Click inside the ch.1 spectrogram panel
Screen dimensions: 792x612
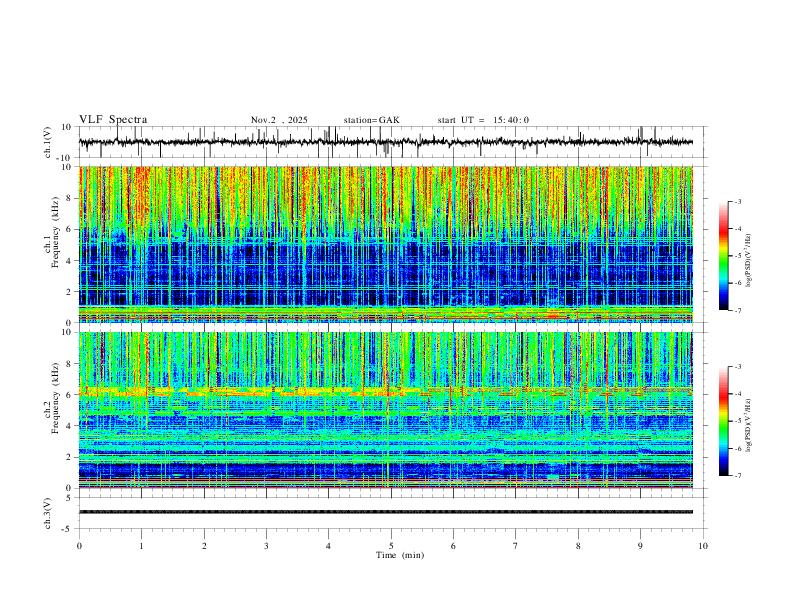pyautogui.click(x=386, y=244)
